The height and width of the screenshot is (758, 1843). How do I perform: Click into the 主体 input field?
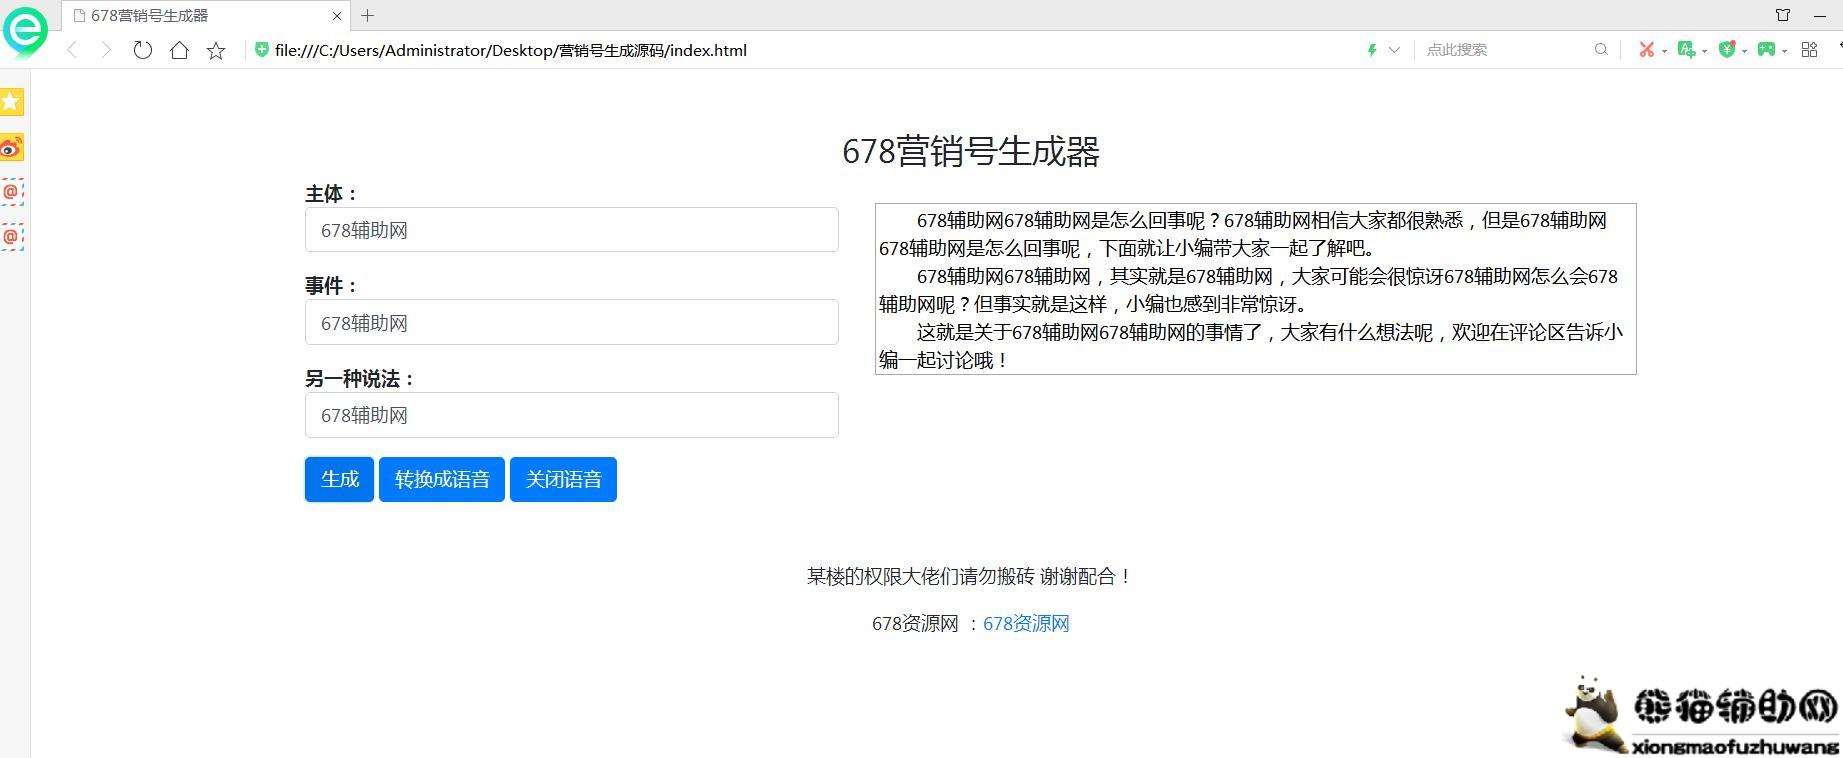(x=571, y=230)
